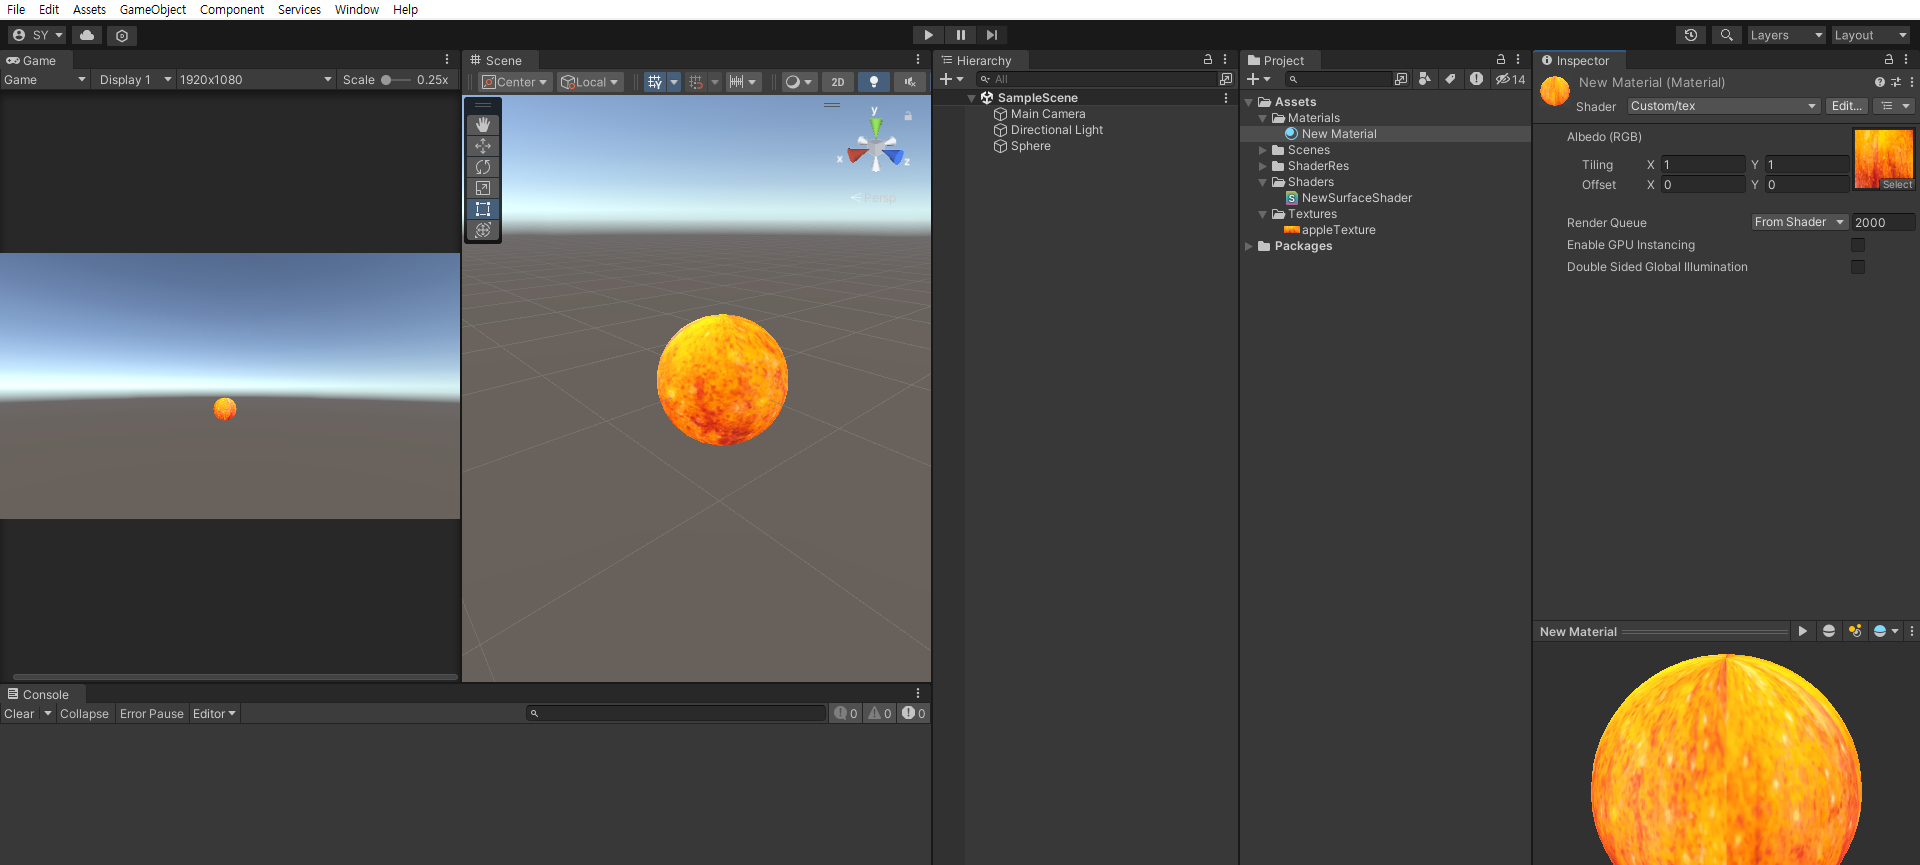Screen dimensions: 1920x865
Task: Open the Component menu
Action: tap(232, 10)
